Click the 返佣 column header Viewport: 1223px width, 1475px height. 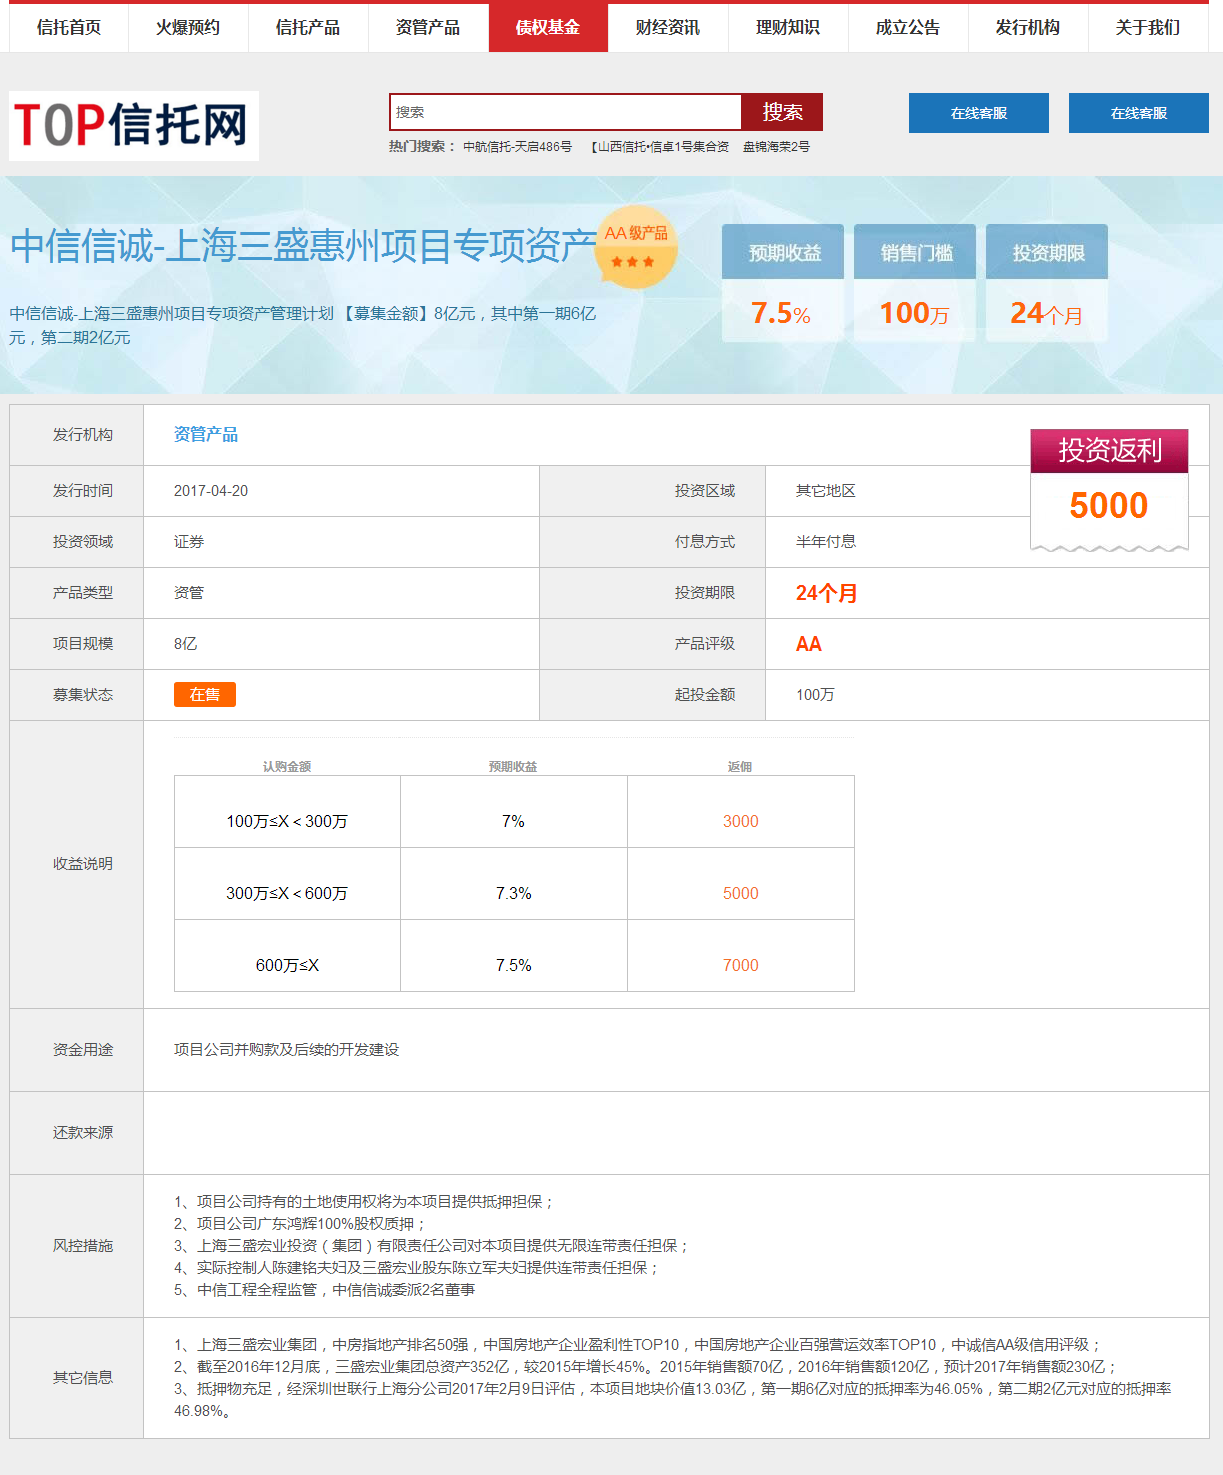[x=740, y=767]
